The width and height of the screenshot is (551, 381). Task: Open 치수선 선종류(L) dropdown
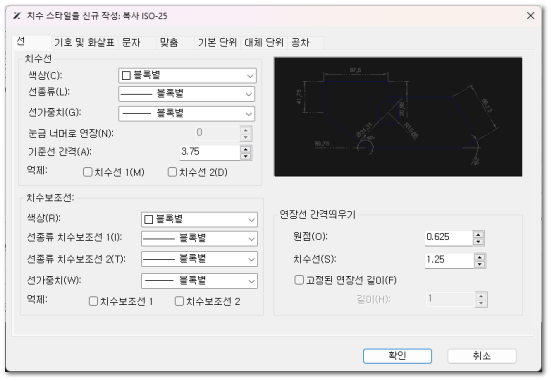[187, 94]
